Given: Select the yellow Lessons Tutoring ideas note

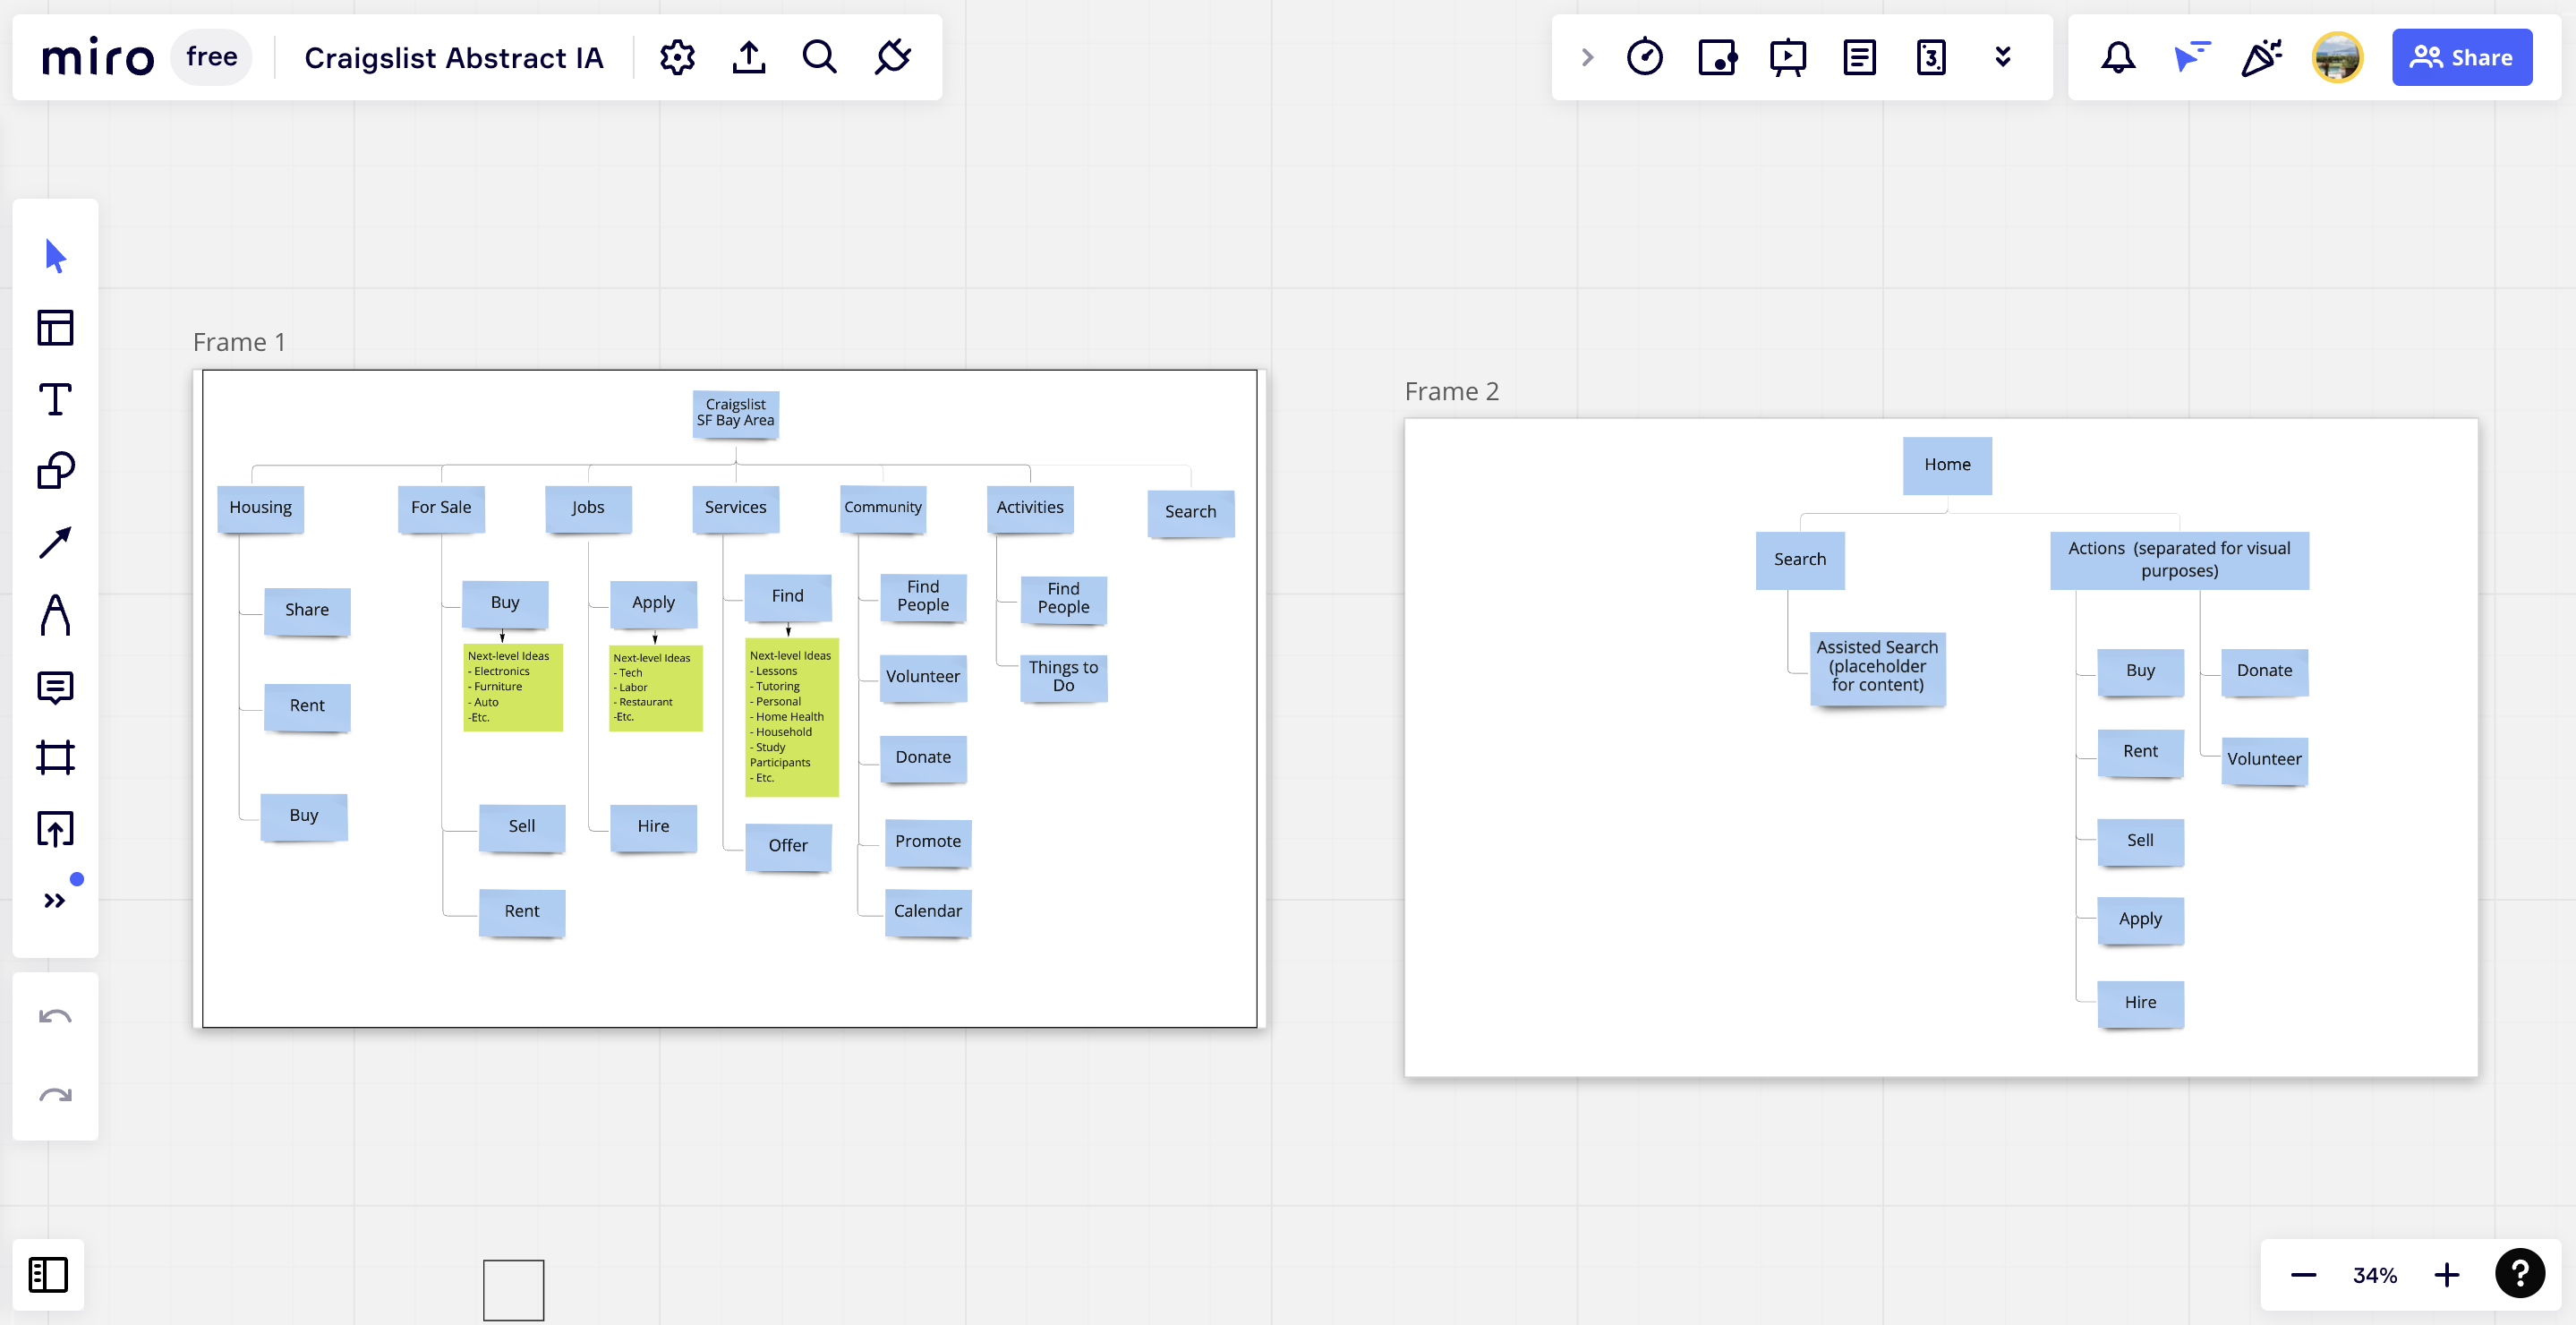Looking at the screenshot, I should pos(791,717).
